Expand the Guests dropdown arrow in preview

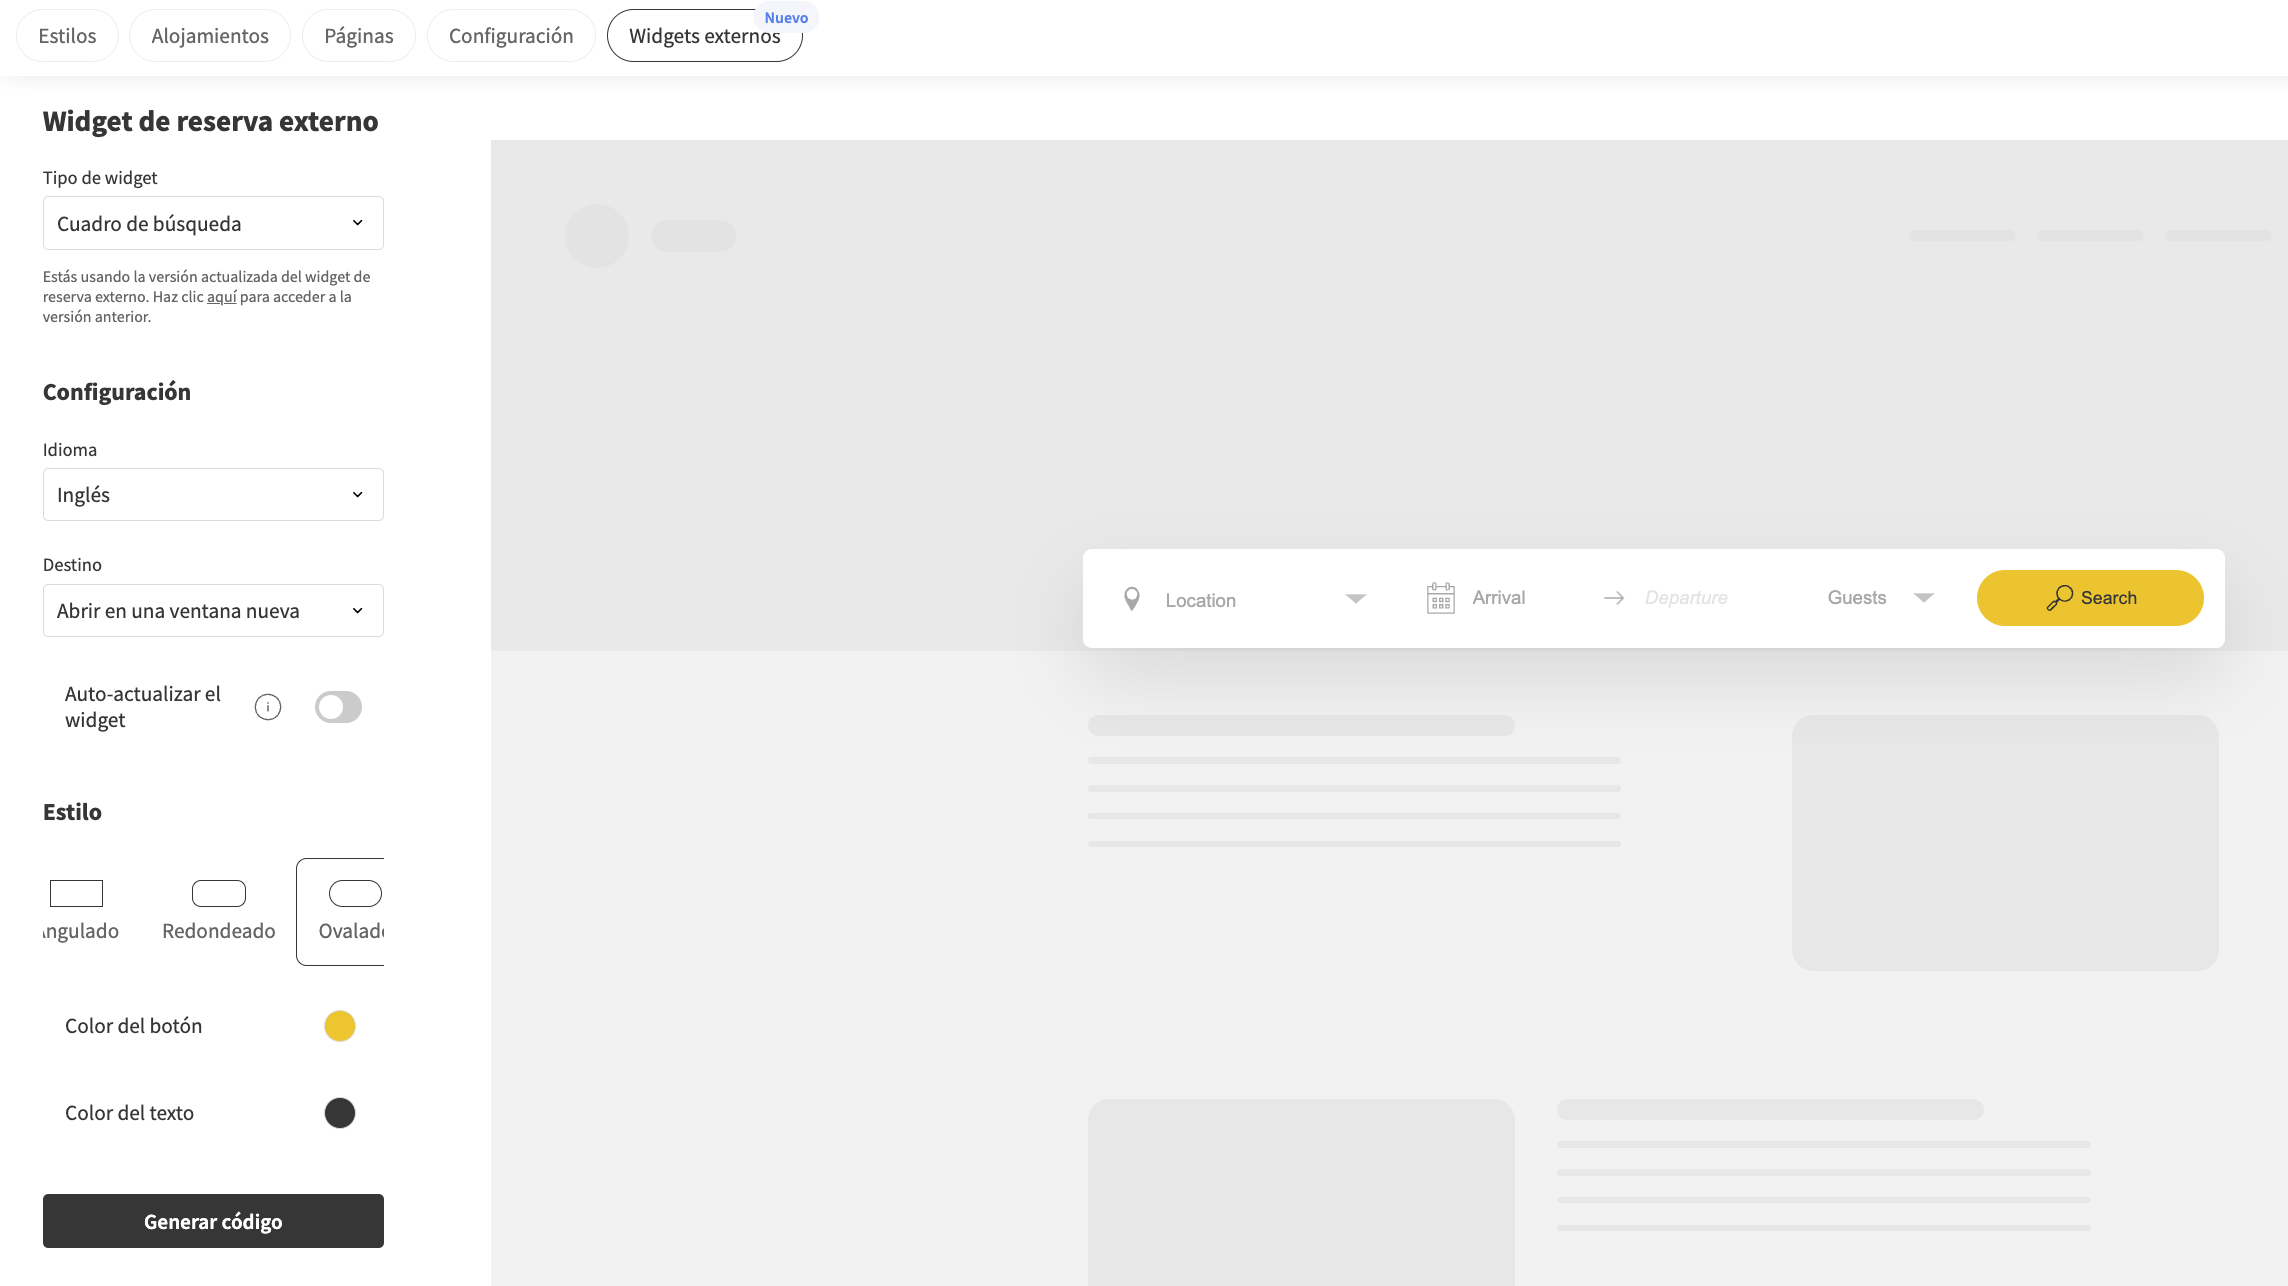coord(1924,598)
